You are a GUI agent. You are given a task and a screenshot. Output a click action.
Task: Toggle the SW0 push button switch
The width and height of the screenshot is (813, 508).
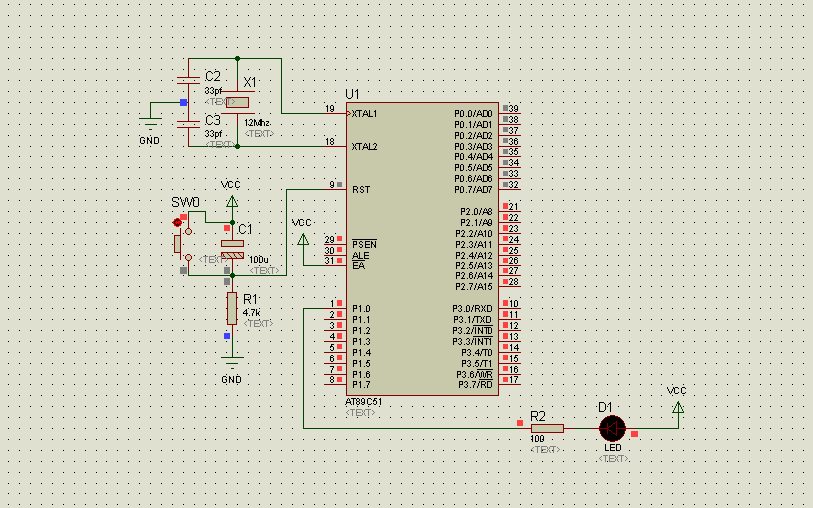[183, 243]
